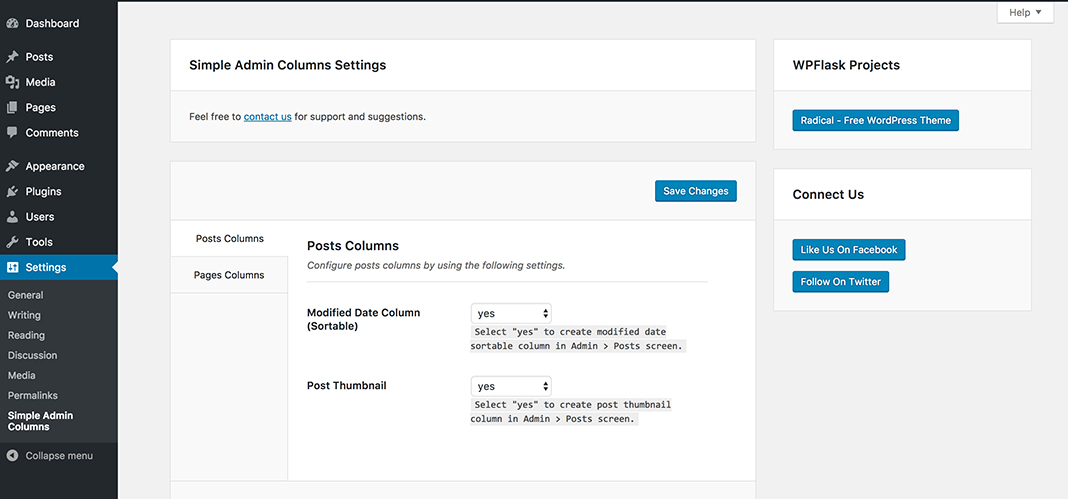Click the Comments bubble icon
1068x499 pixels.
(x=12, y=133)
